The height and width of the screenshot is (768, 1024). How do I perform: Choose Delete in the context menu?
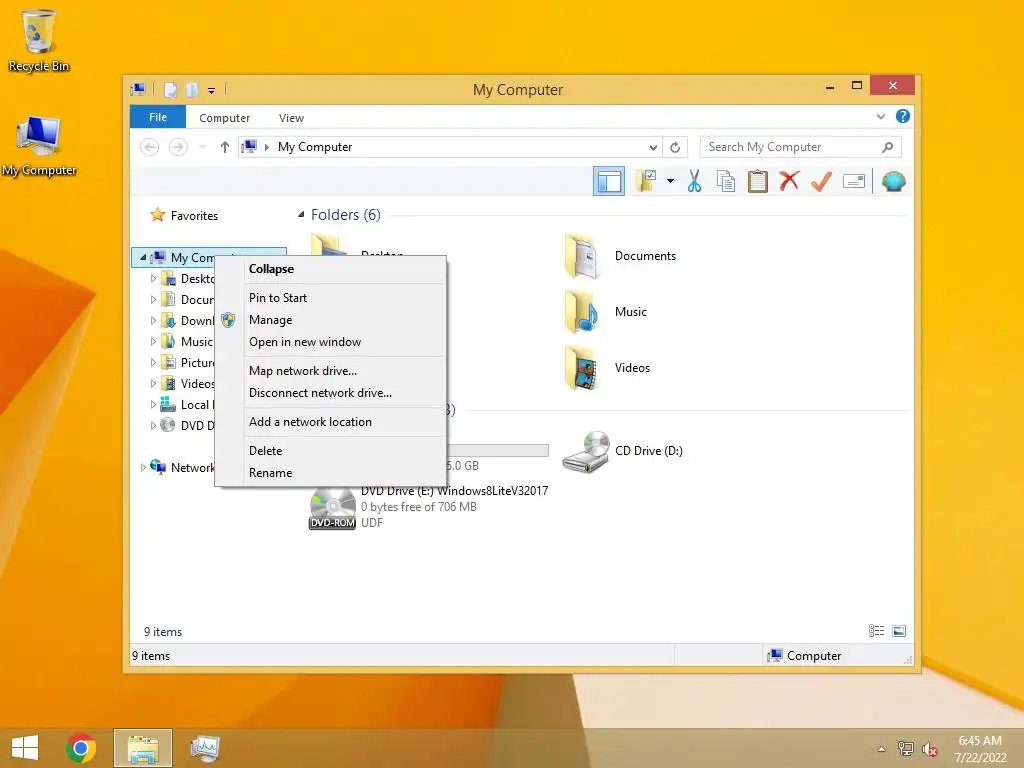[331, 451]
